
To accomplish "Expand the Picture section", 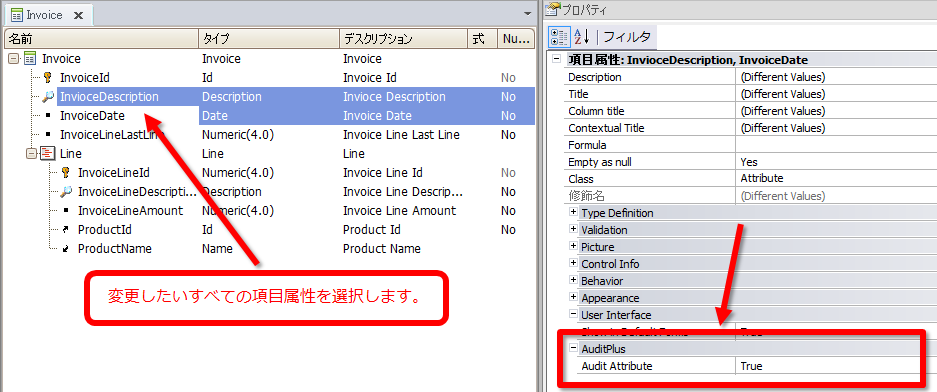I will tap(574, 246).
